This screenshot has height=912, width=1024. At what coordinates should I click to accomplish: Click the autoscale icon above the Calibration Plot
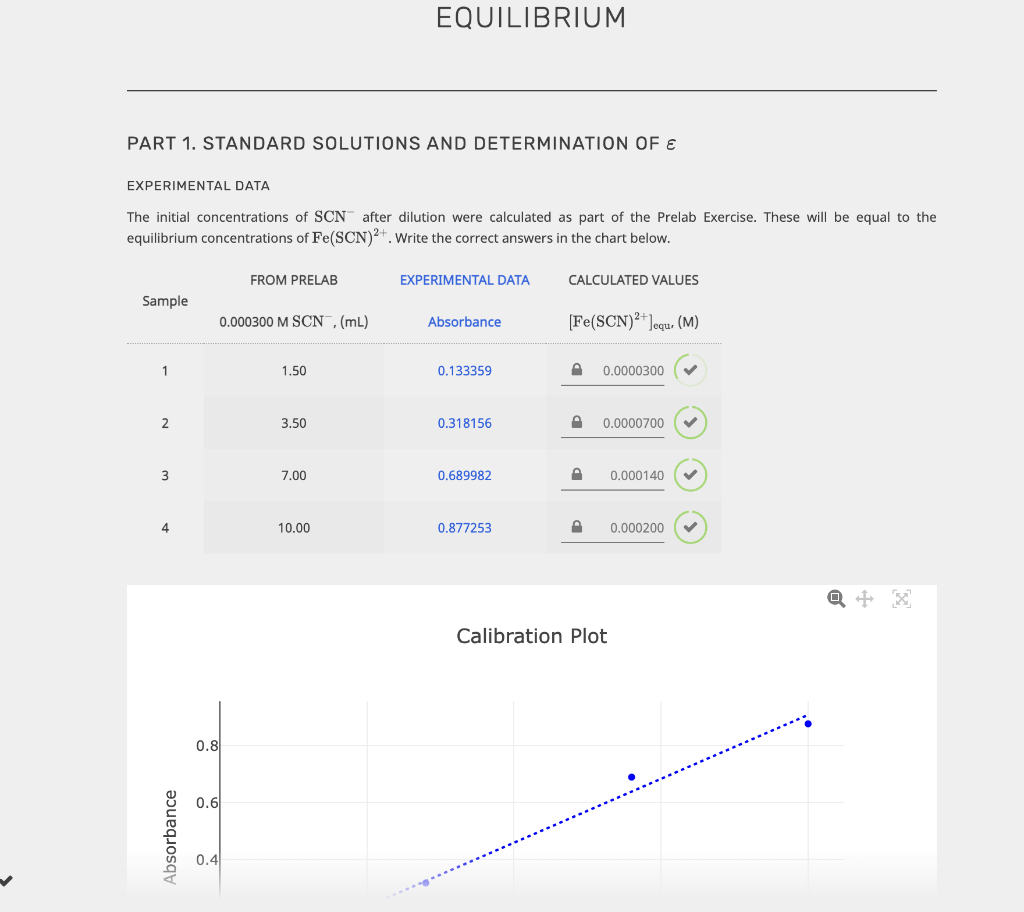[x=900, y=598]
